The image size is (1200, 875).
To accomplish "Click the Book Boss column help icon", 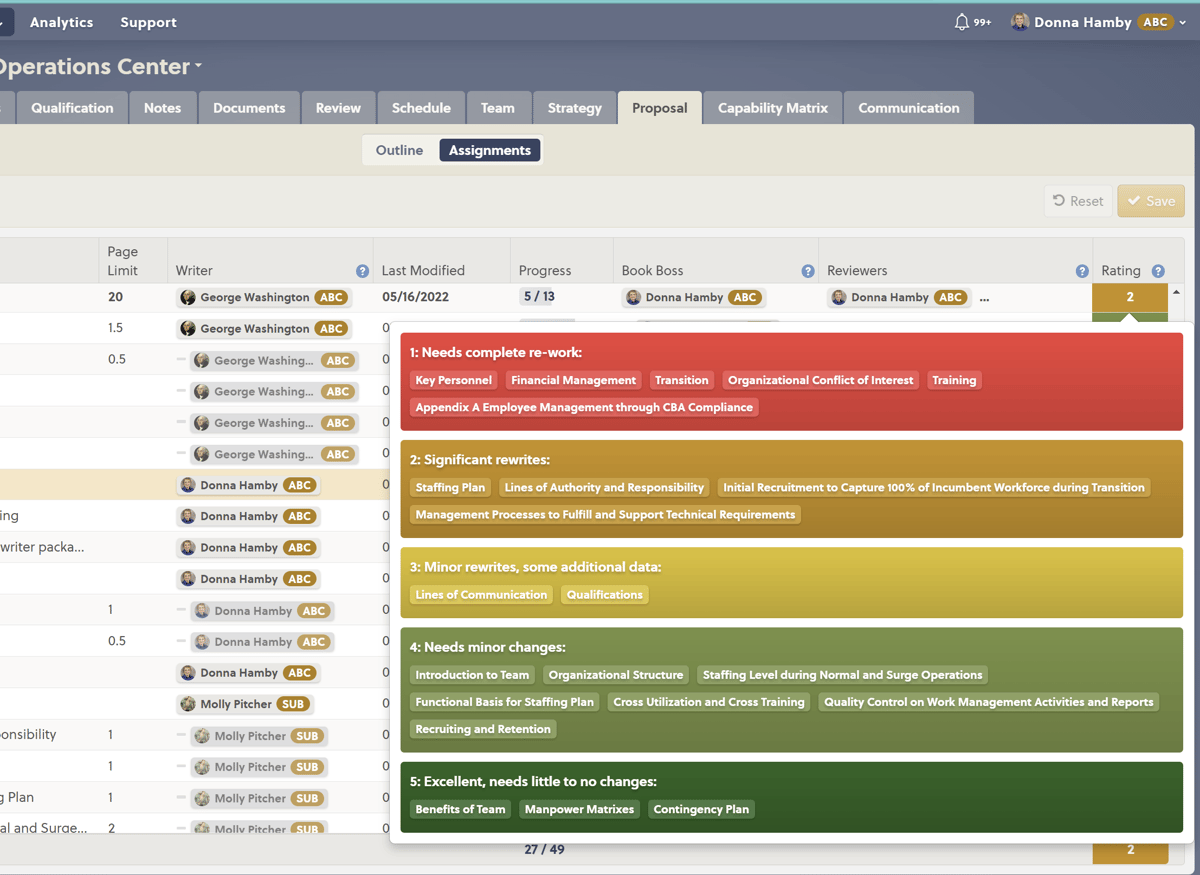I will (807, 271).
